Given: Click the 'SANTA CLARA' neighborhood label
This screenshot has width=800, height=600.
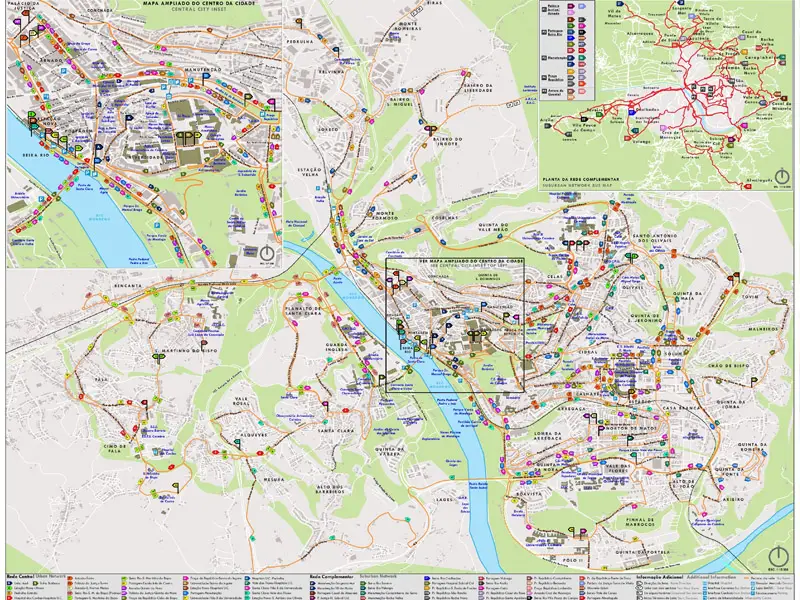Looking at the screenshot, I should tap(336, 431).
